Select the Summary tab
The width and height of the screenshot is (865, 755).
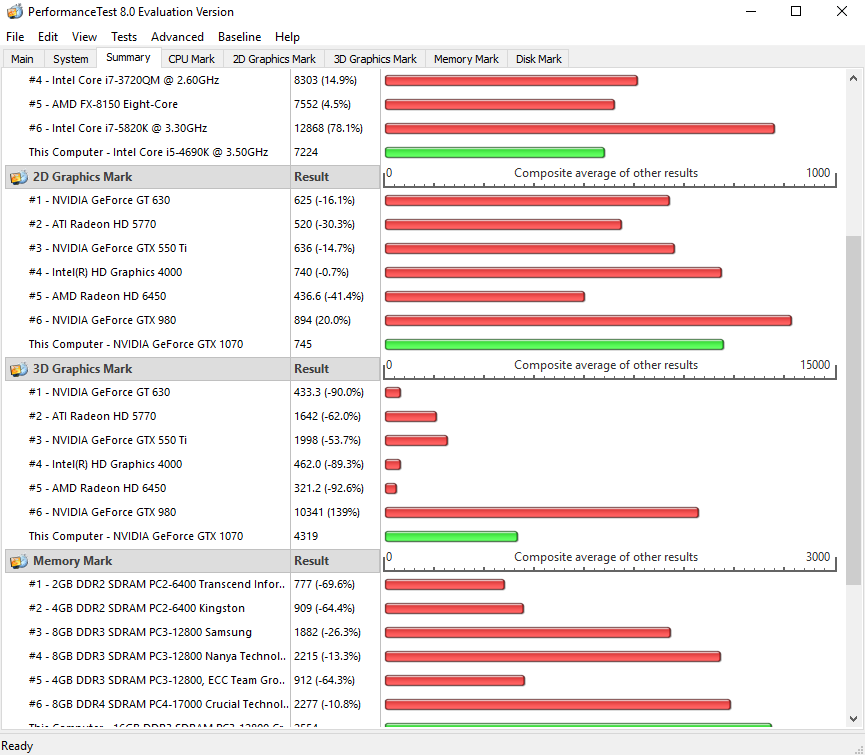(128, 57)
